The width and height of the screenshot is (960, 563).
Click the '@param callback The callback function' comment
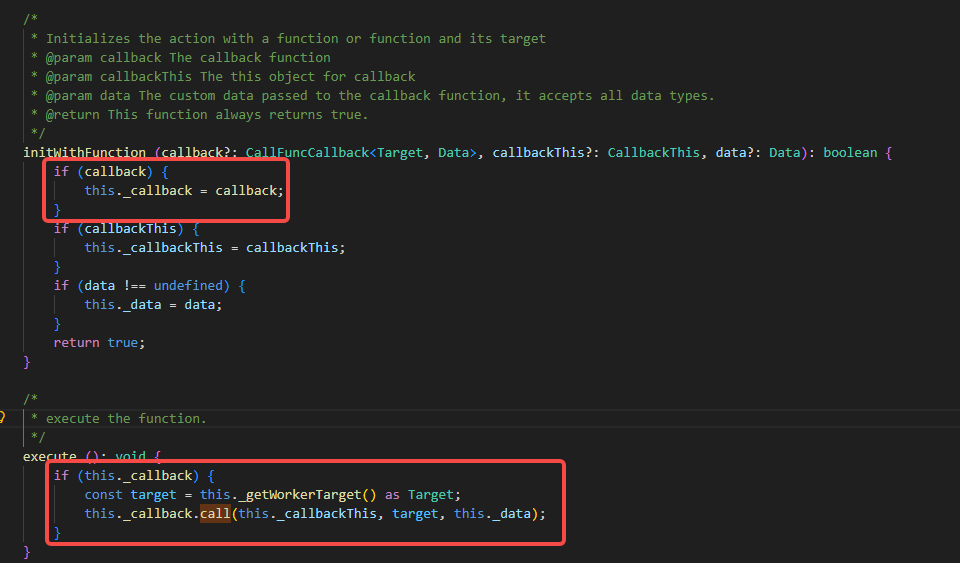(181, 58)
